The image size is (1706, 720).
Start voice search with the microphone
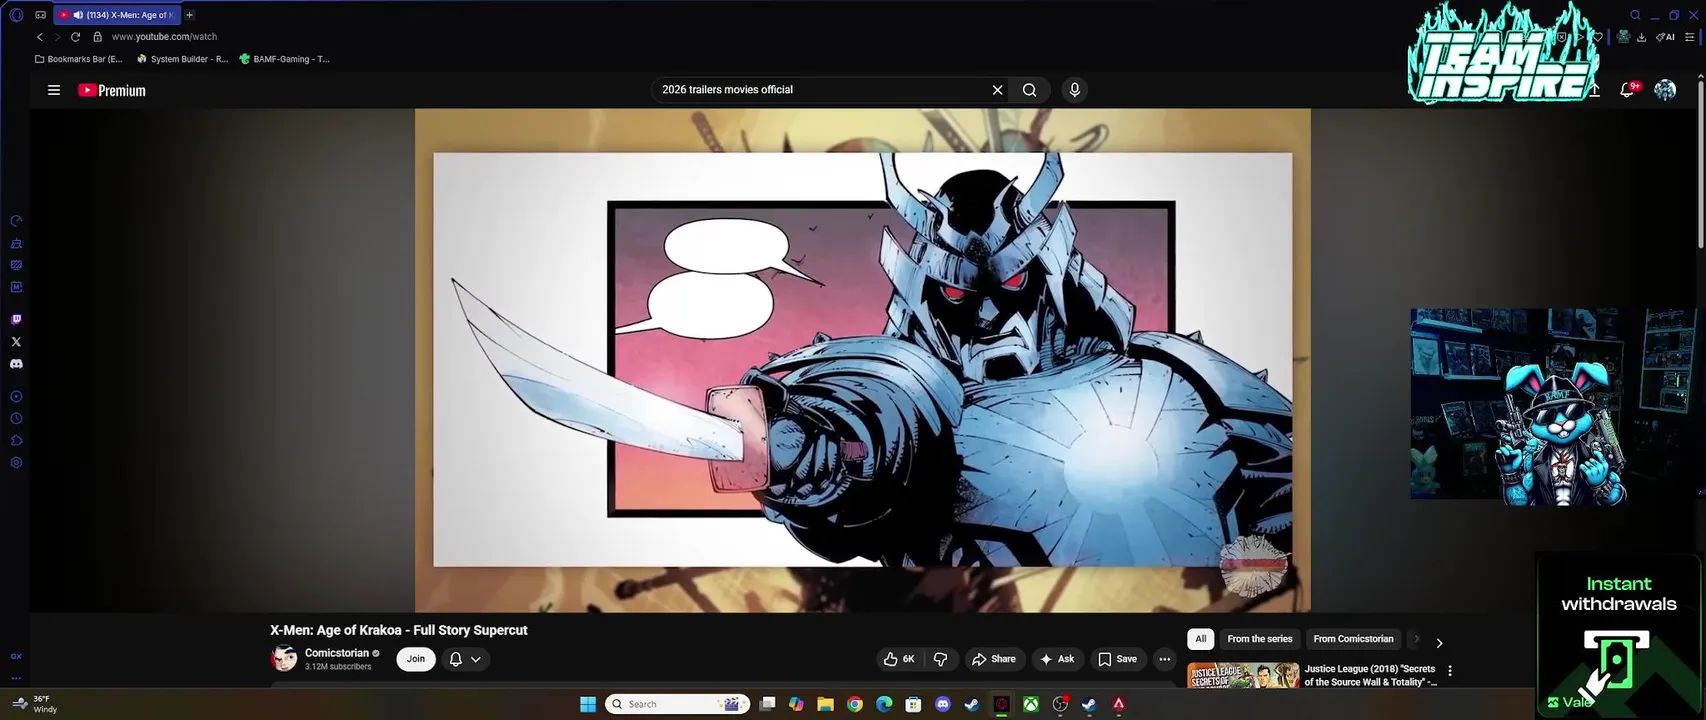[x=1075, y=90]
